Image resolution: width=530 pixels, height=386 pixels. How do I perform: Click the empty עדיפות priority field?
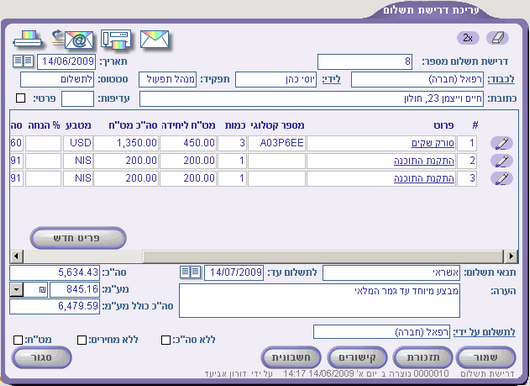(77, 99)
